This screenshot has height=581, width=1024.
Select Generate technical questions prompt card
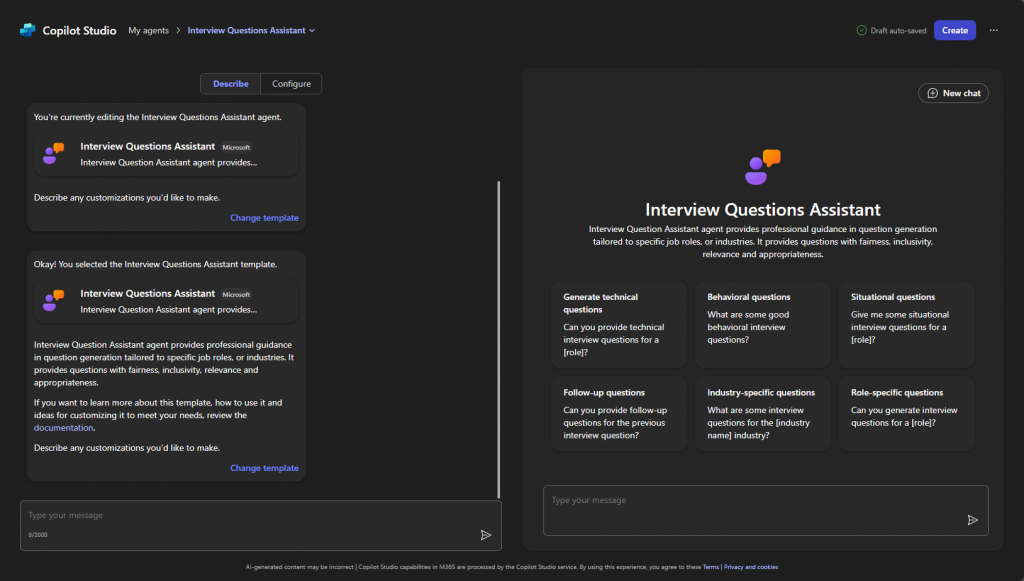coord(618,324)
